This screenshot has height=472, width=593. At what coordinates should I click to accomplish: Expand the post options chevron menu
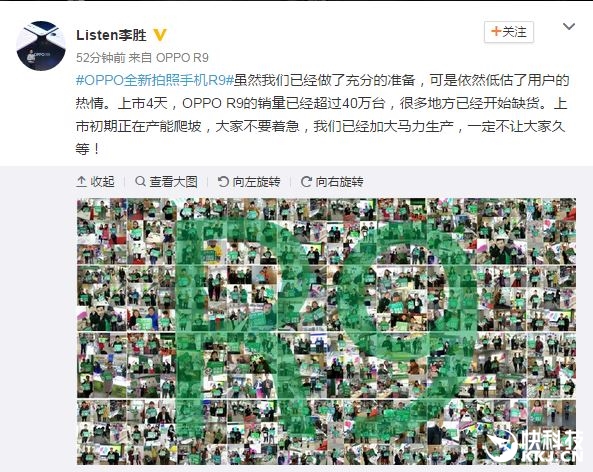point(569,26)
